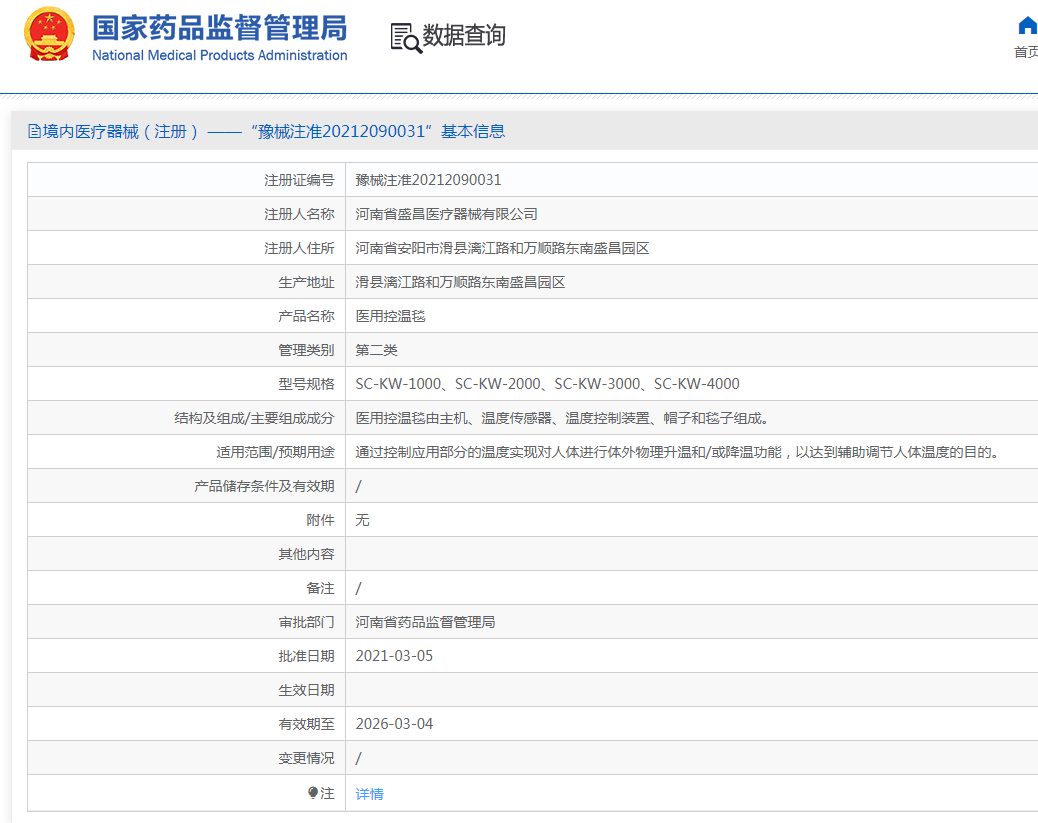Viewport: 1038px width, 823px height.
Task: Click the lightbulb icon beside 注
Action: [313, 793]
